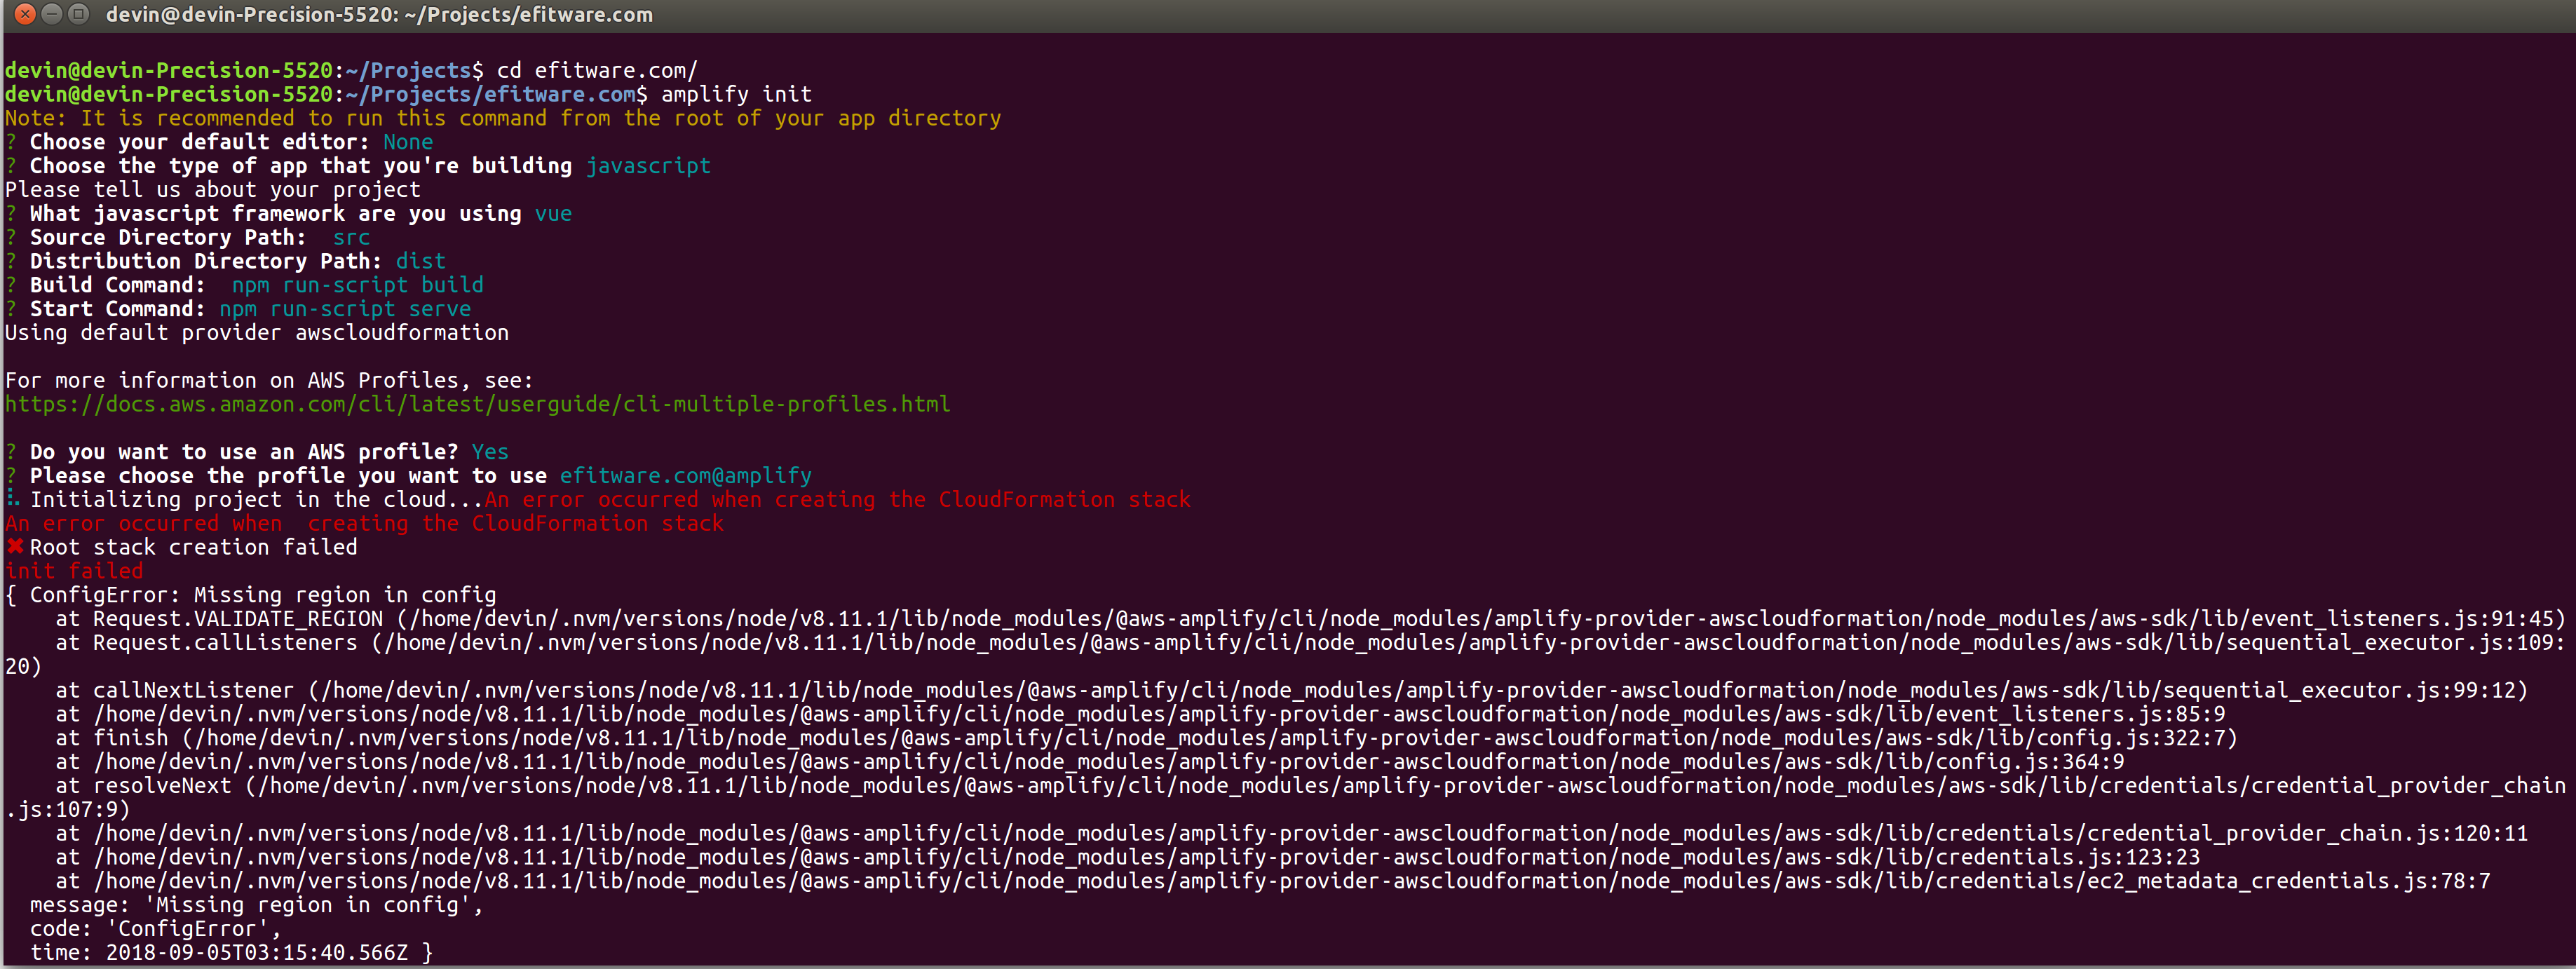The width and height of the screenshot is (2576, 969).
Task: Click 'Using default provider awscloudformation' line
Action: (256, 333)
